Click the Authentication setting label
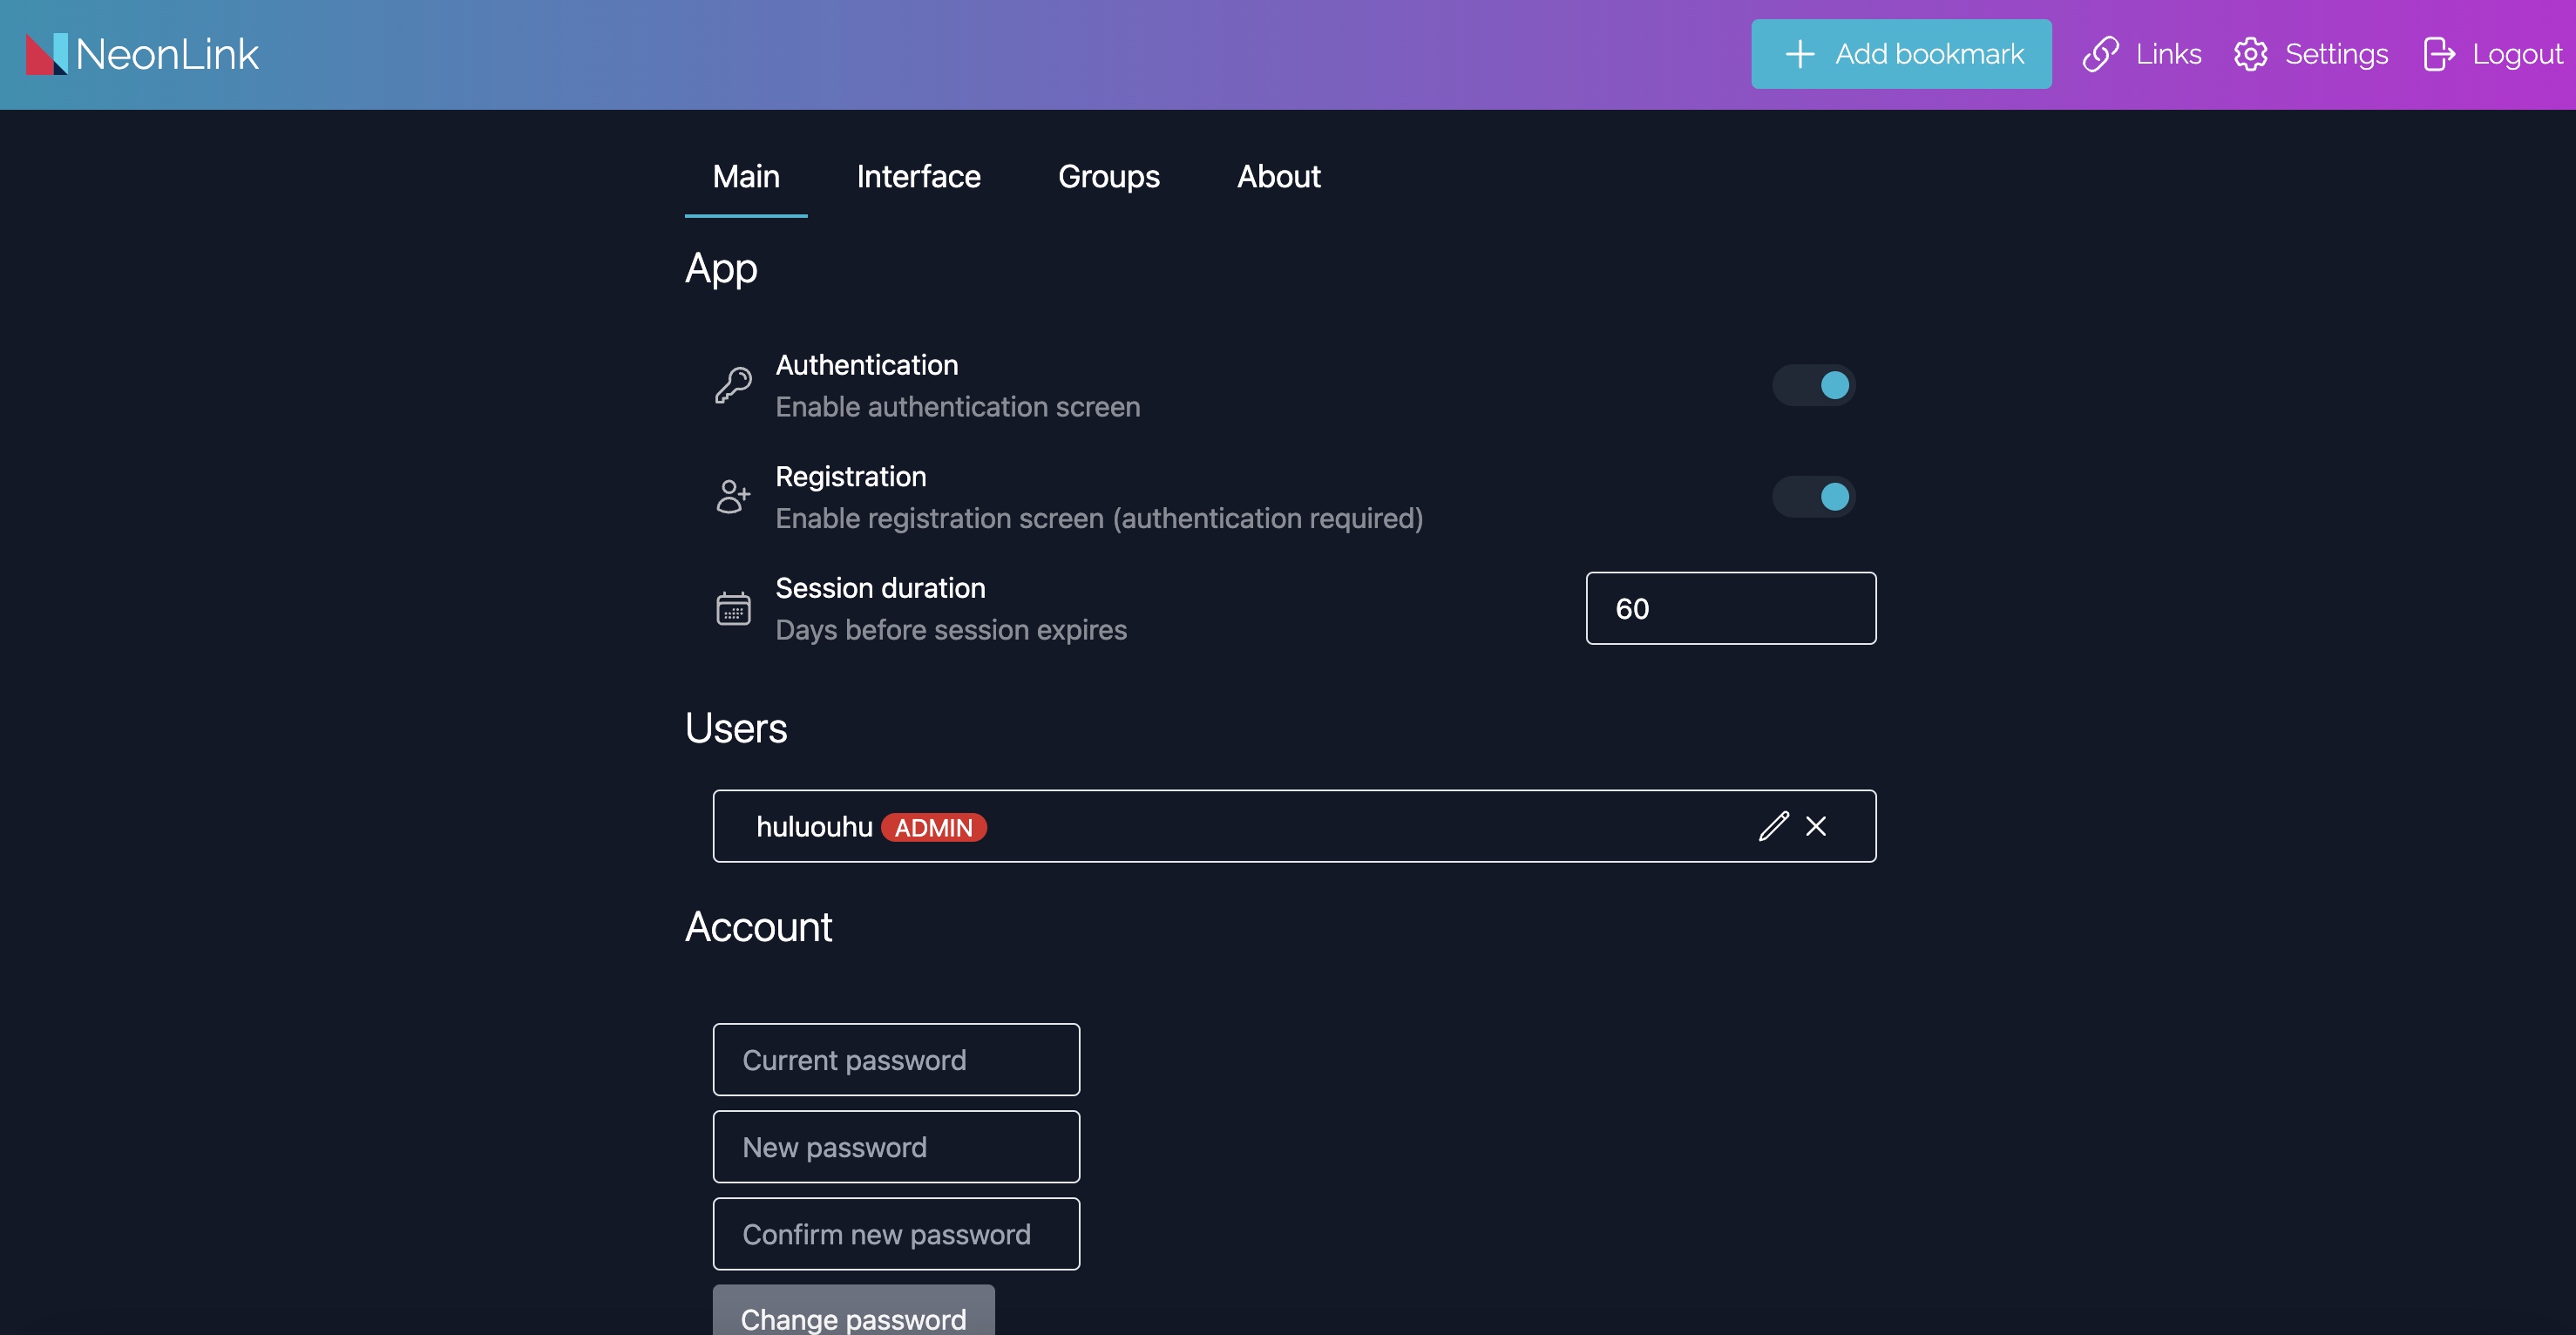The height and width of the screenshot is (1335, 2576). pyautogui.click(x=867, y=365)
